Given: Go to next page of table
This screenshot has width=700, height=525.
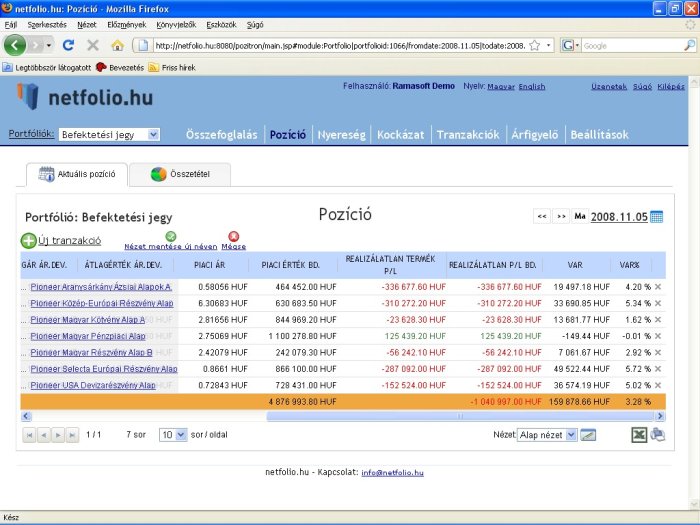Looking at the screenshot, I should point(58,435).
